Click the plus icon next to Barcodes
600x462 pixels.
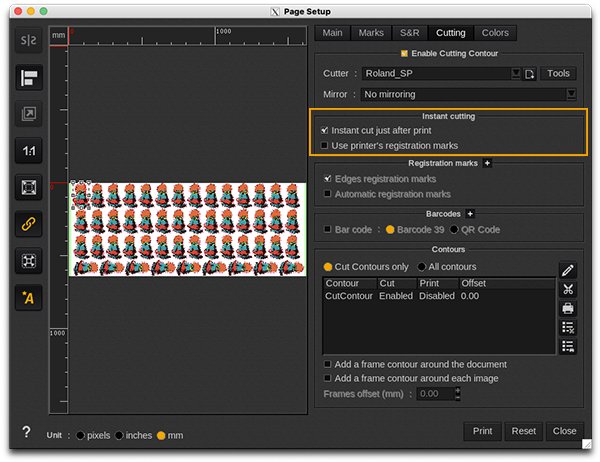pos(470,214)
